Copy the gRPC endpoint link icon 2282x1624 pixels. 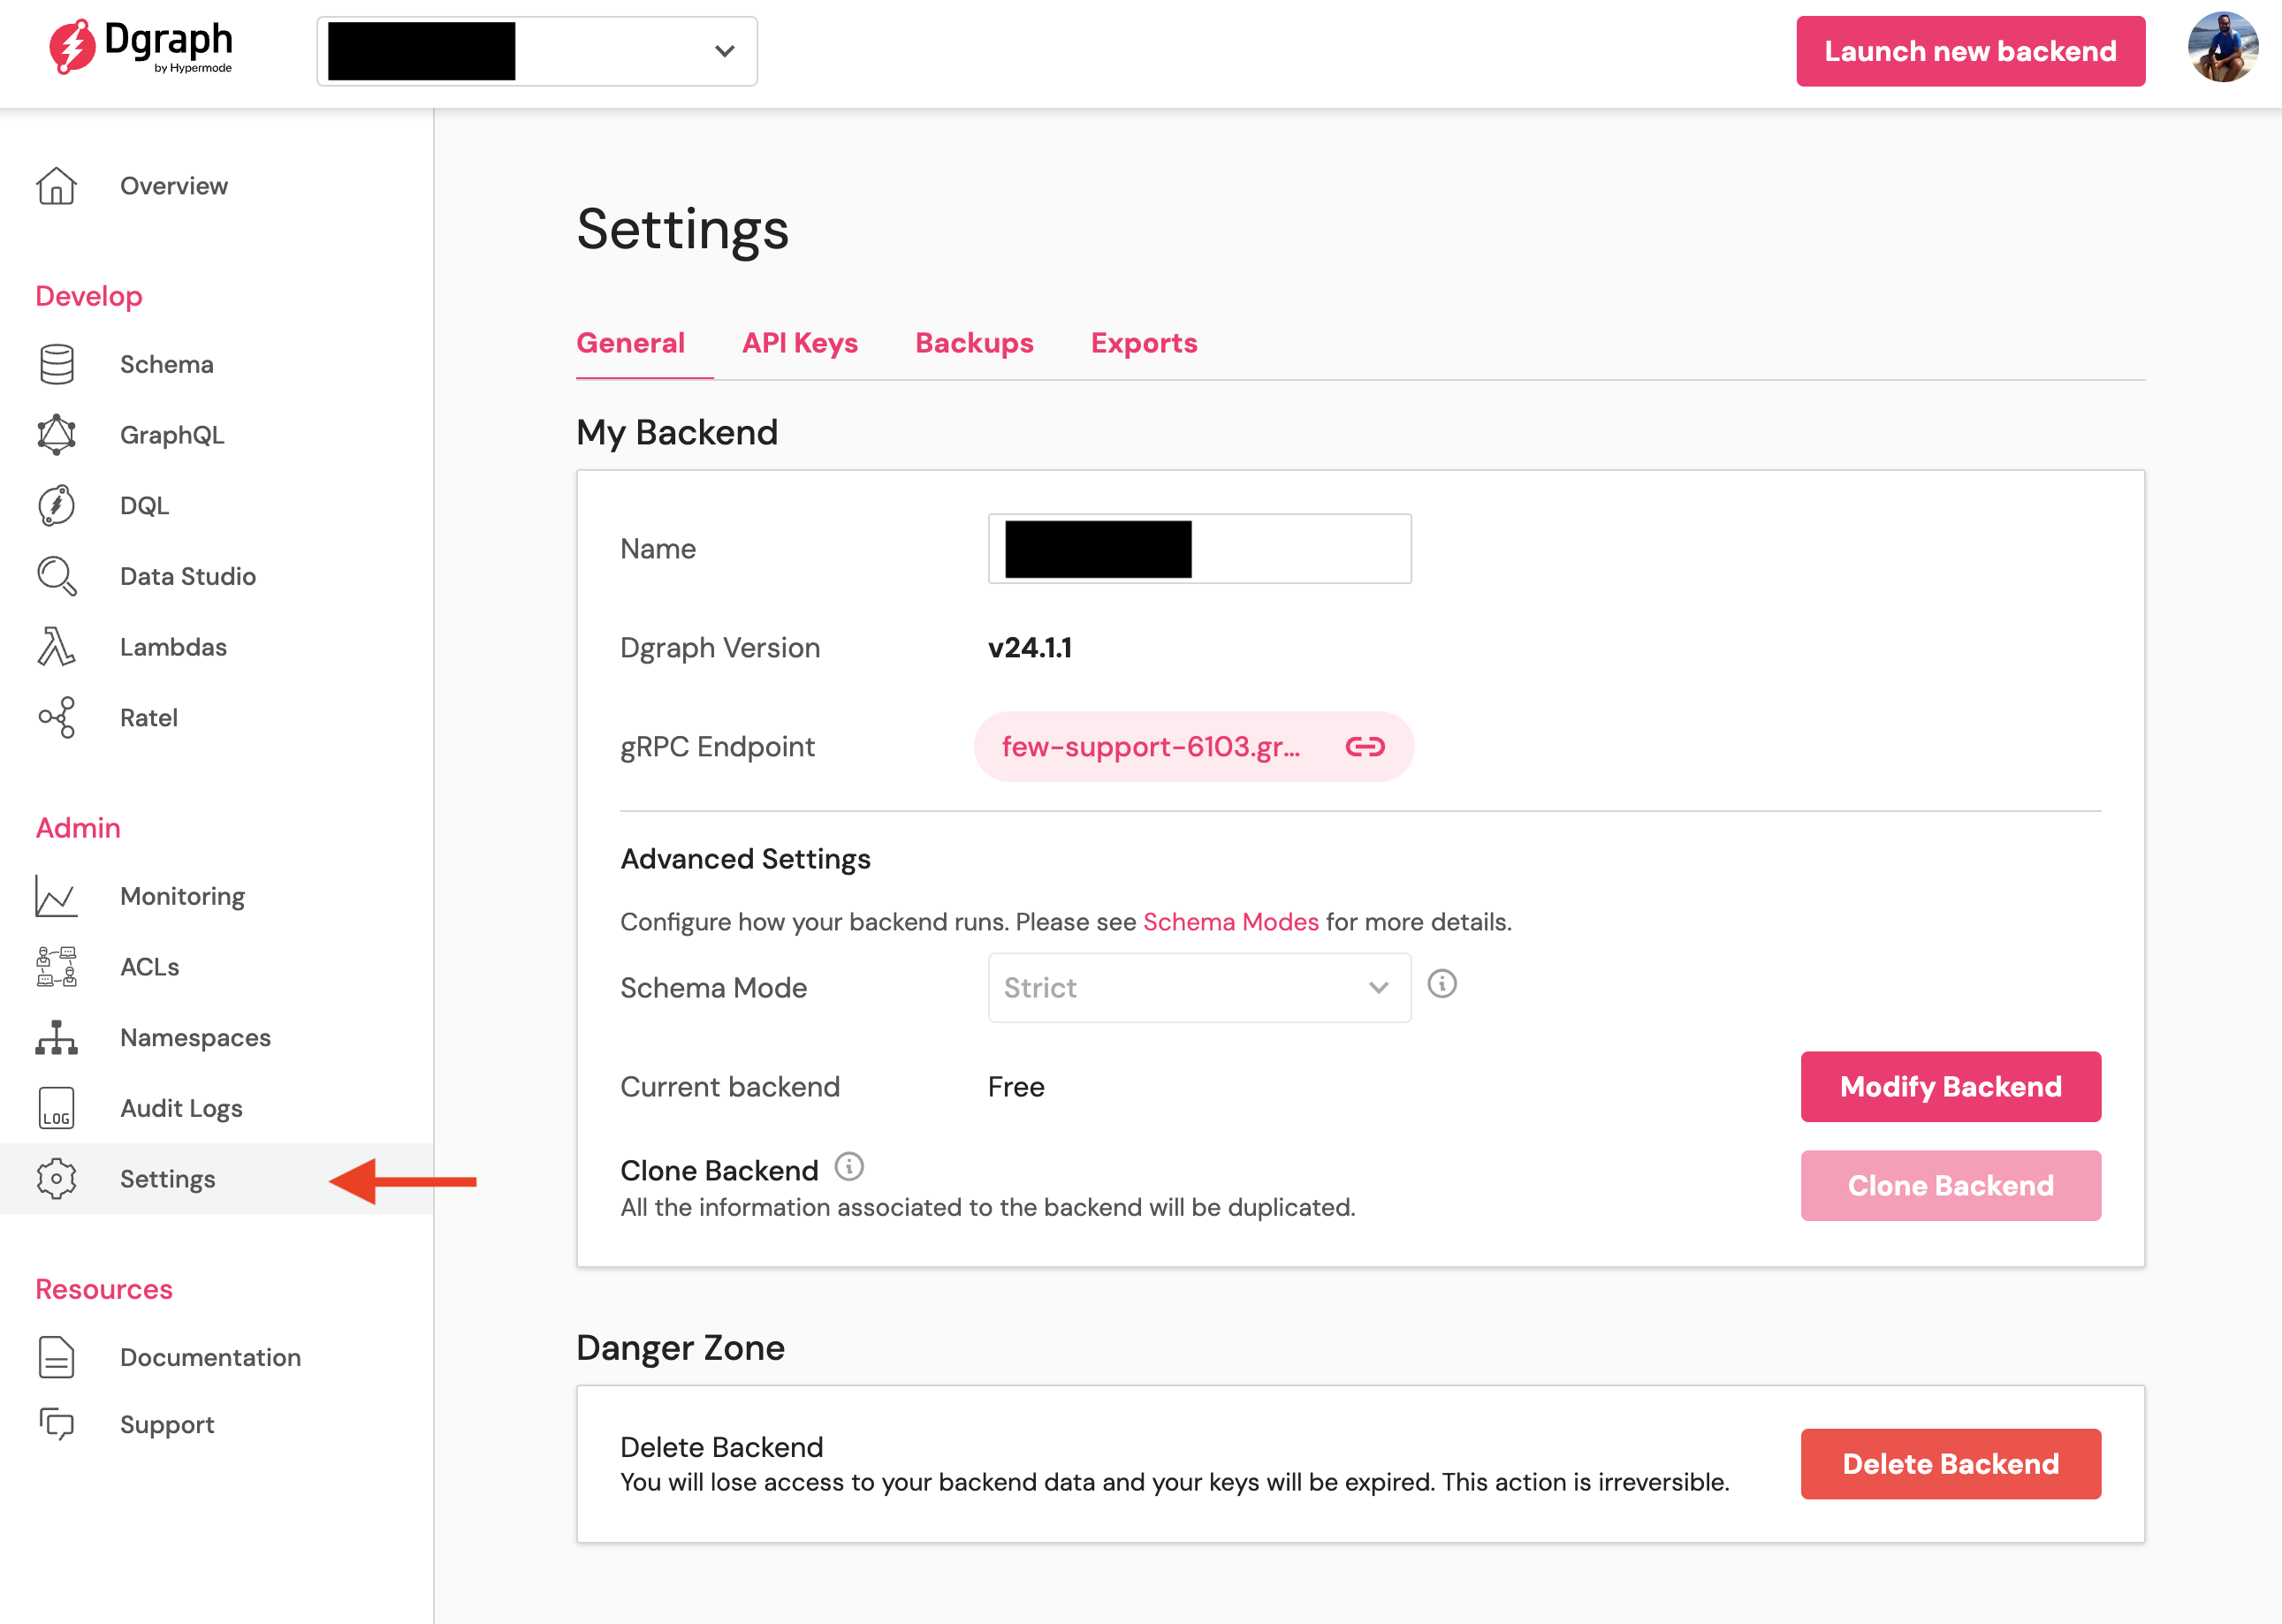point(1365,747)
